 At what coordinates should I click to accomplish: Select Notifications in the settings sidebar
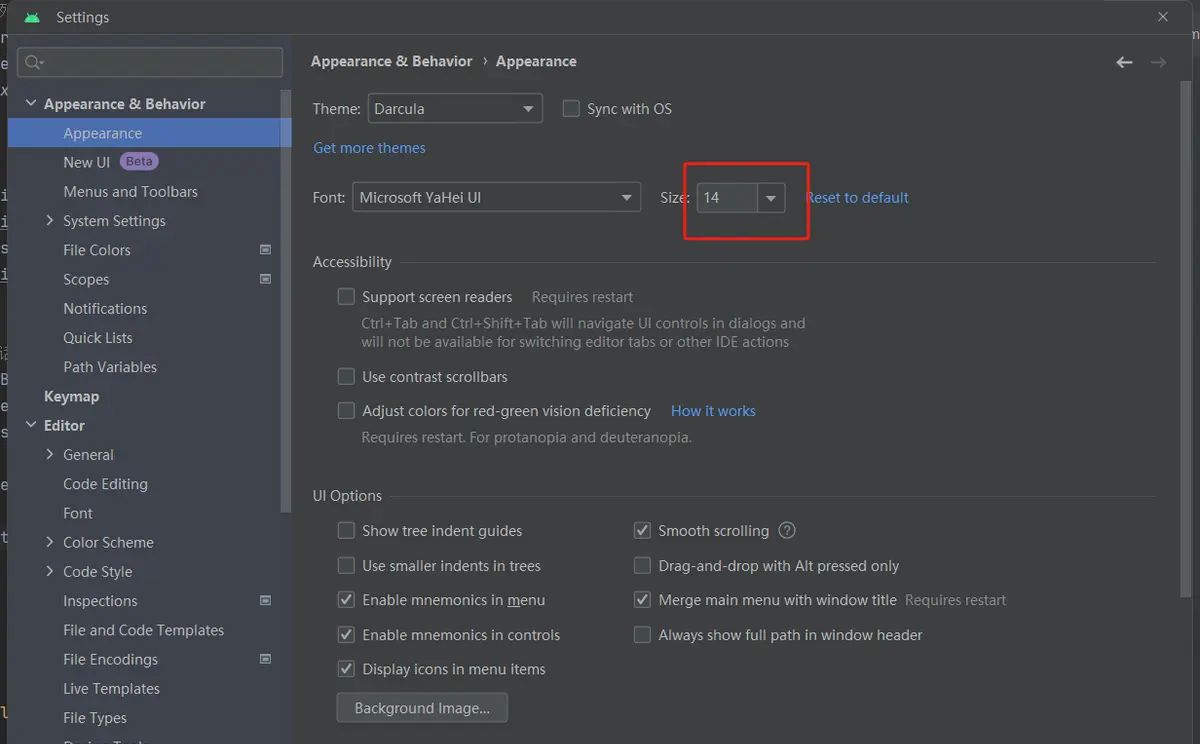(x=104, y=308)
